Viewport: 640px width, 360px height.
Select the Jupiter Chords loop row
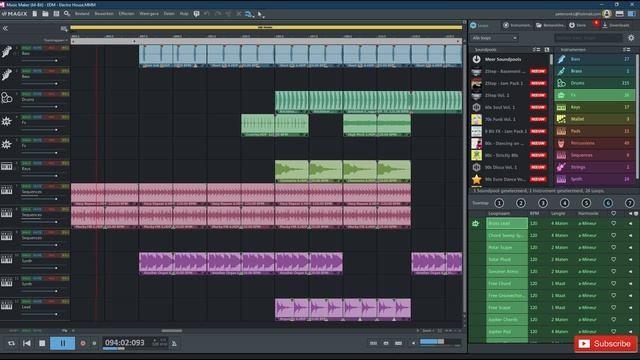[553, 320]
